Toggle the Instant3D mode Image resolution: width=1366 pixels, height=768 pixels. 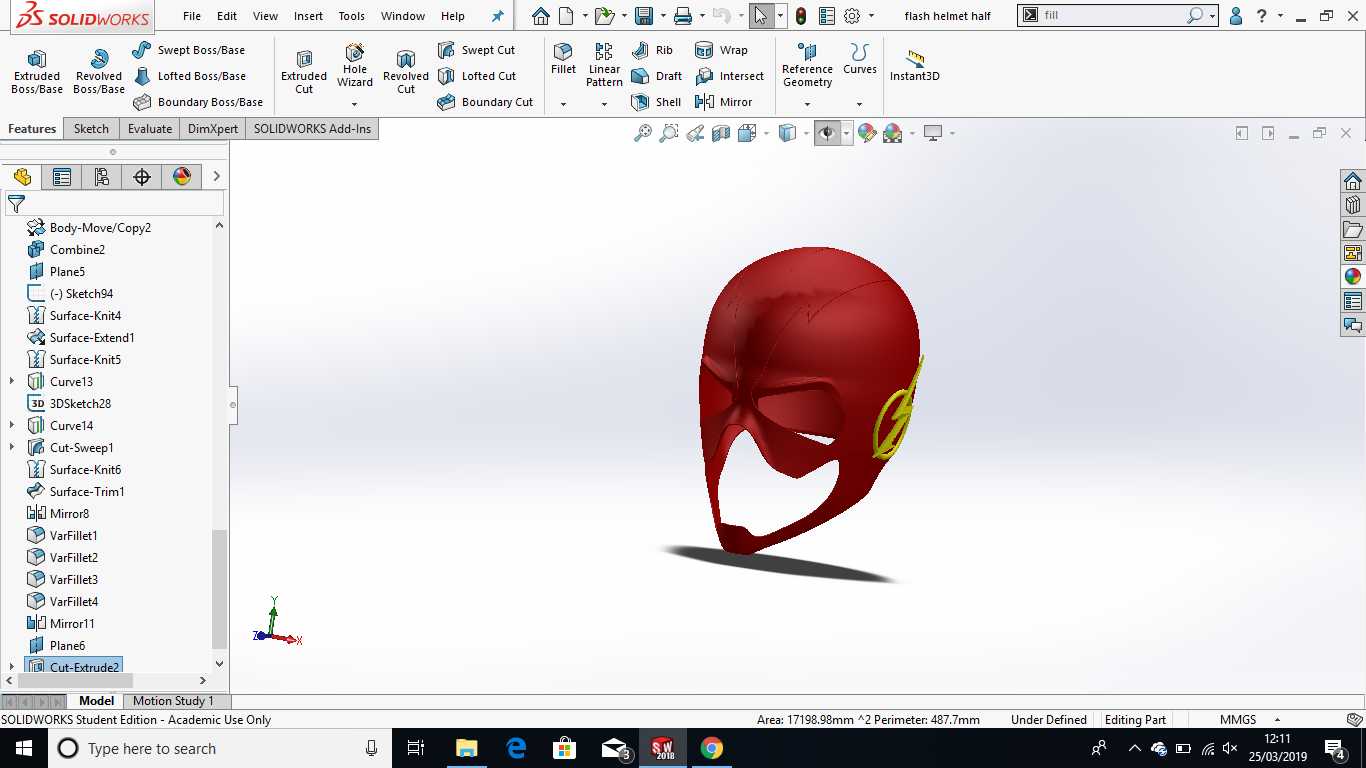pos(914,66)
